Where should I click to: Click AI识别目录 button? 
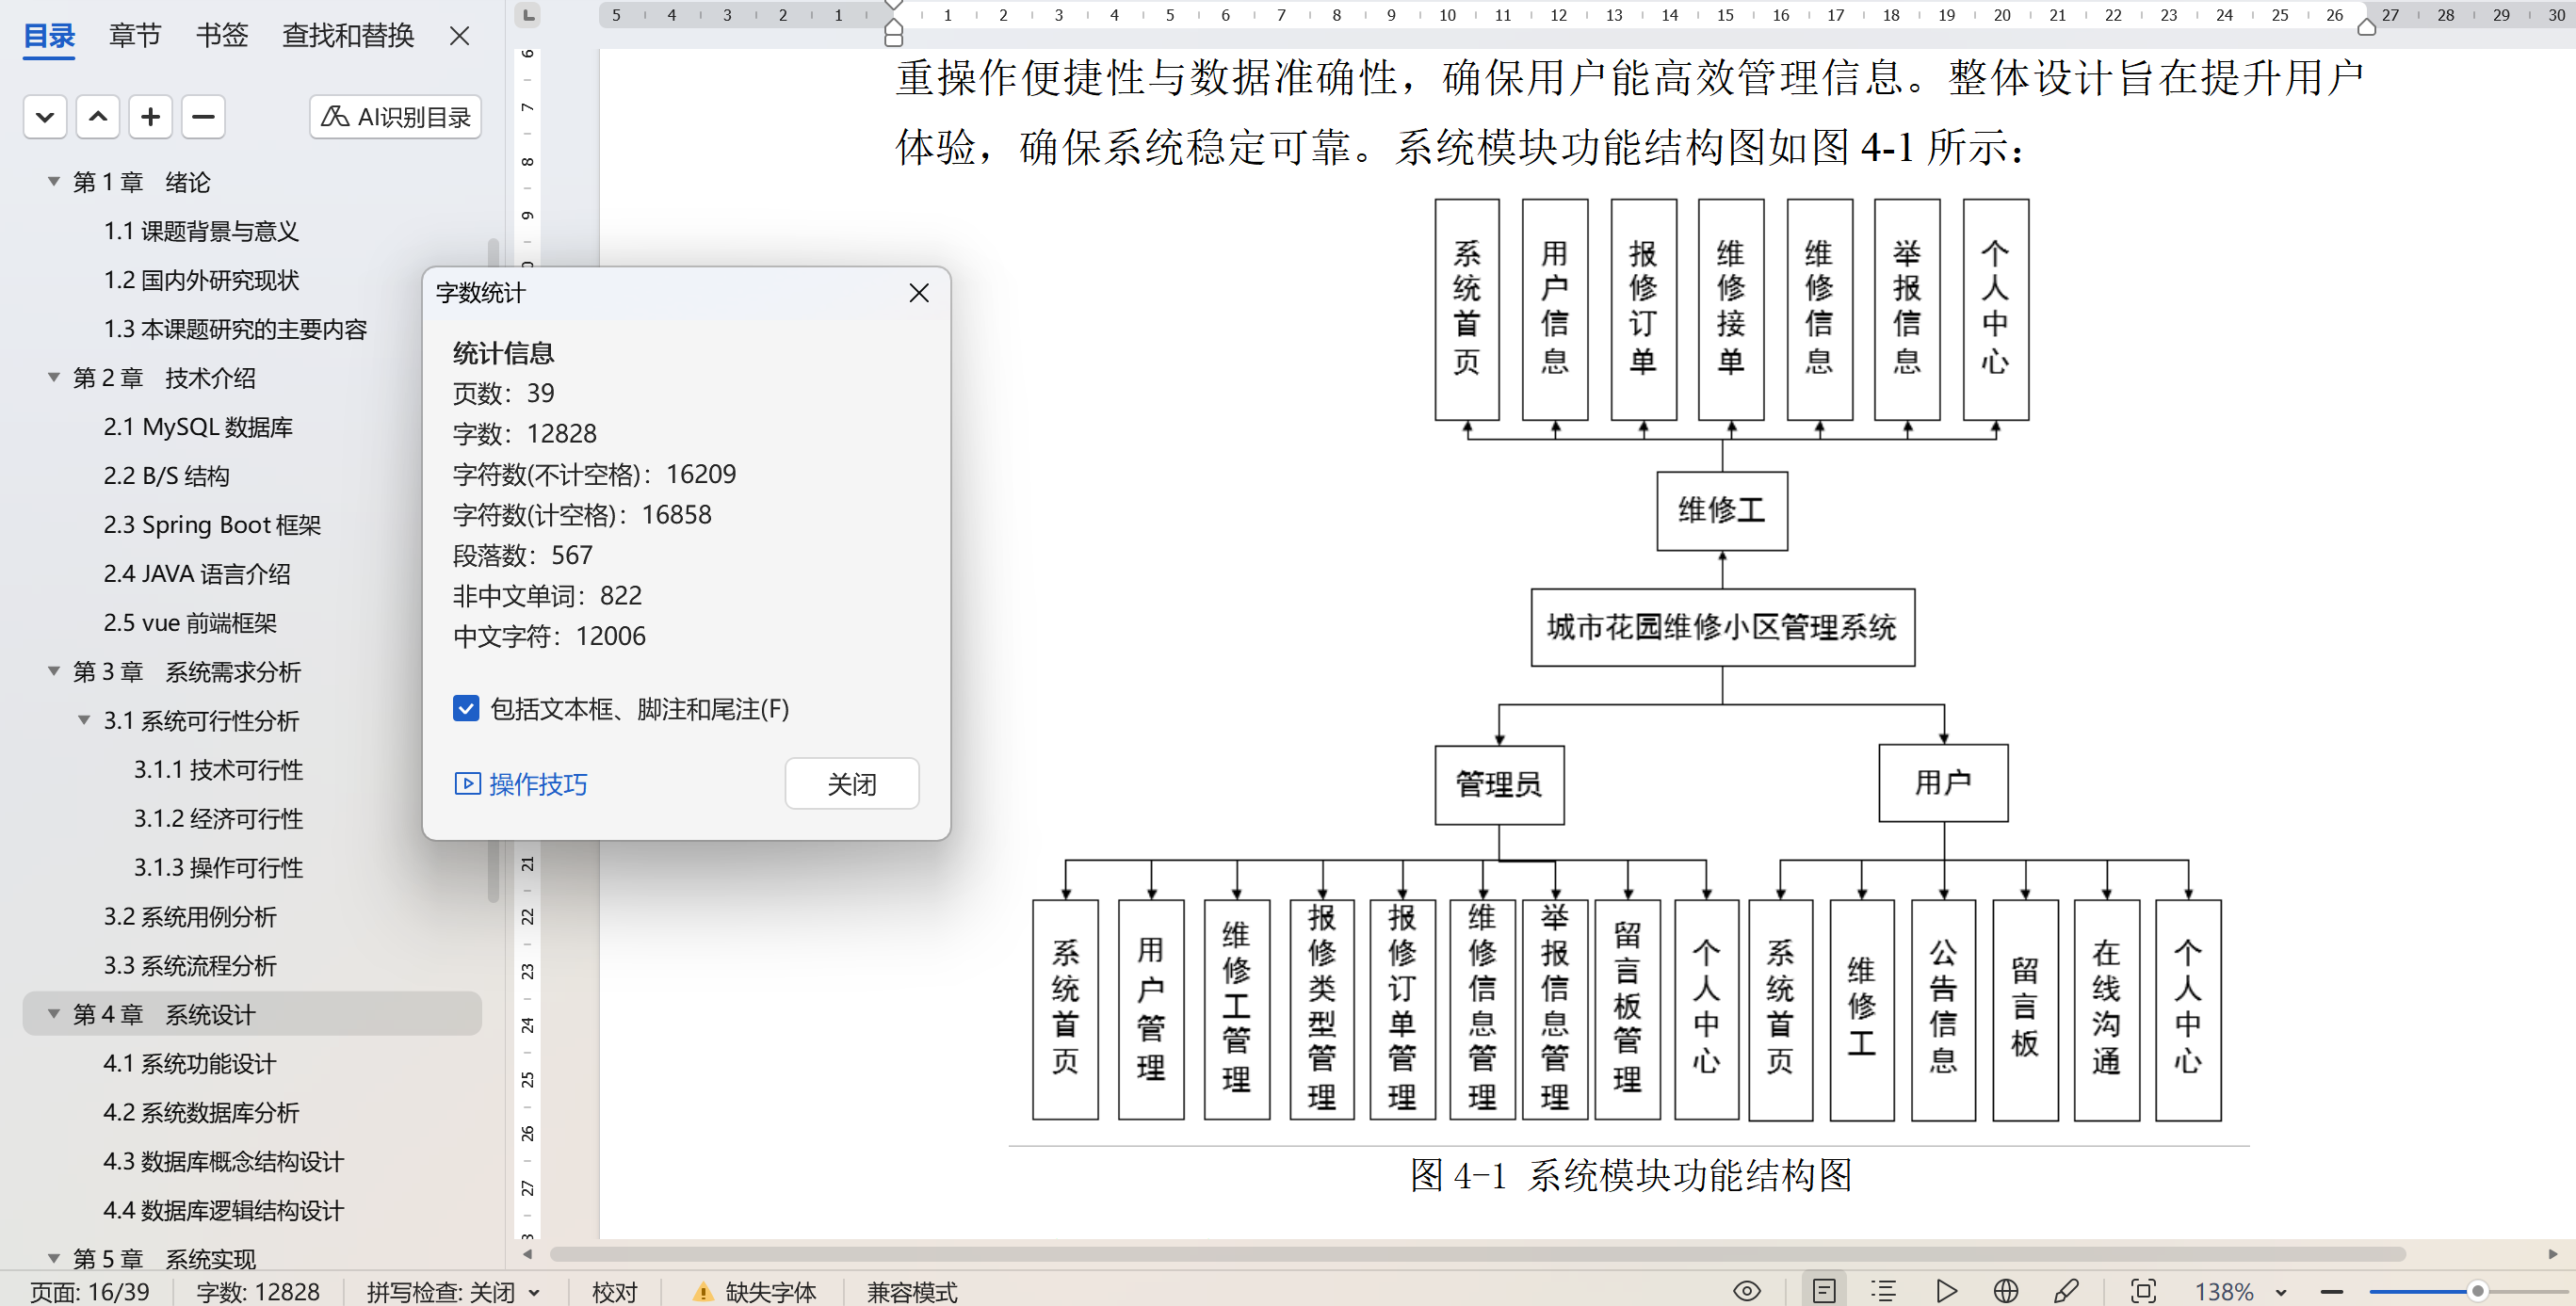click(x=395, y=117)
